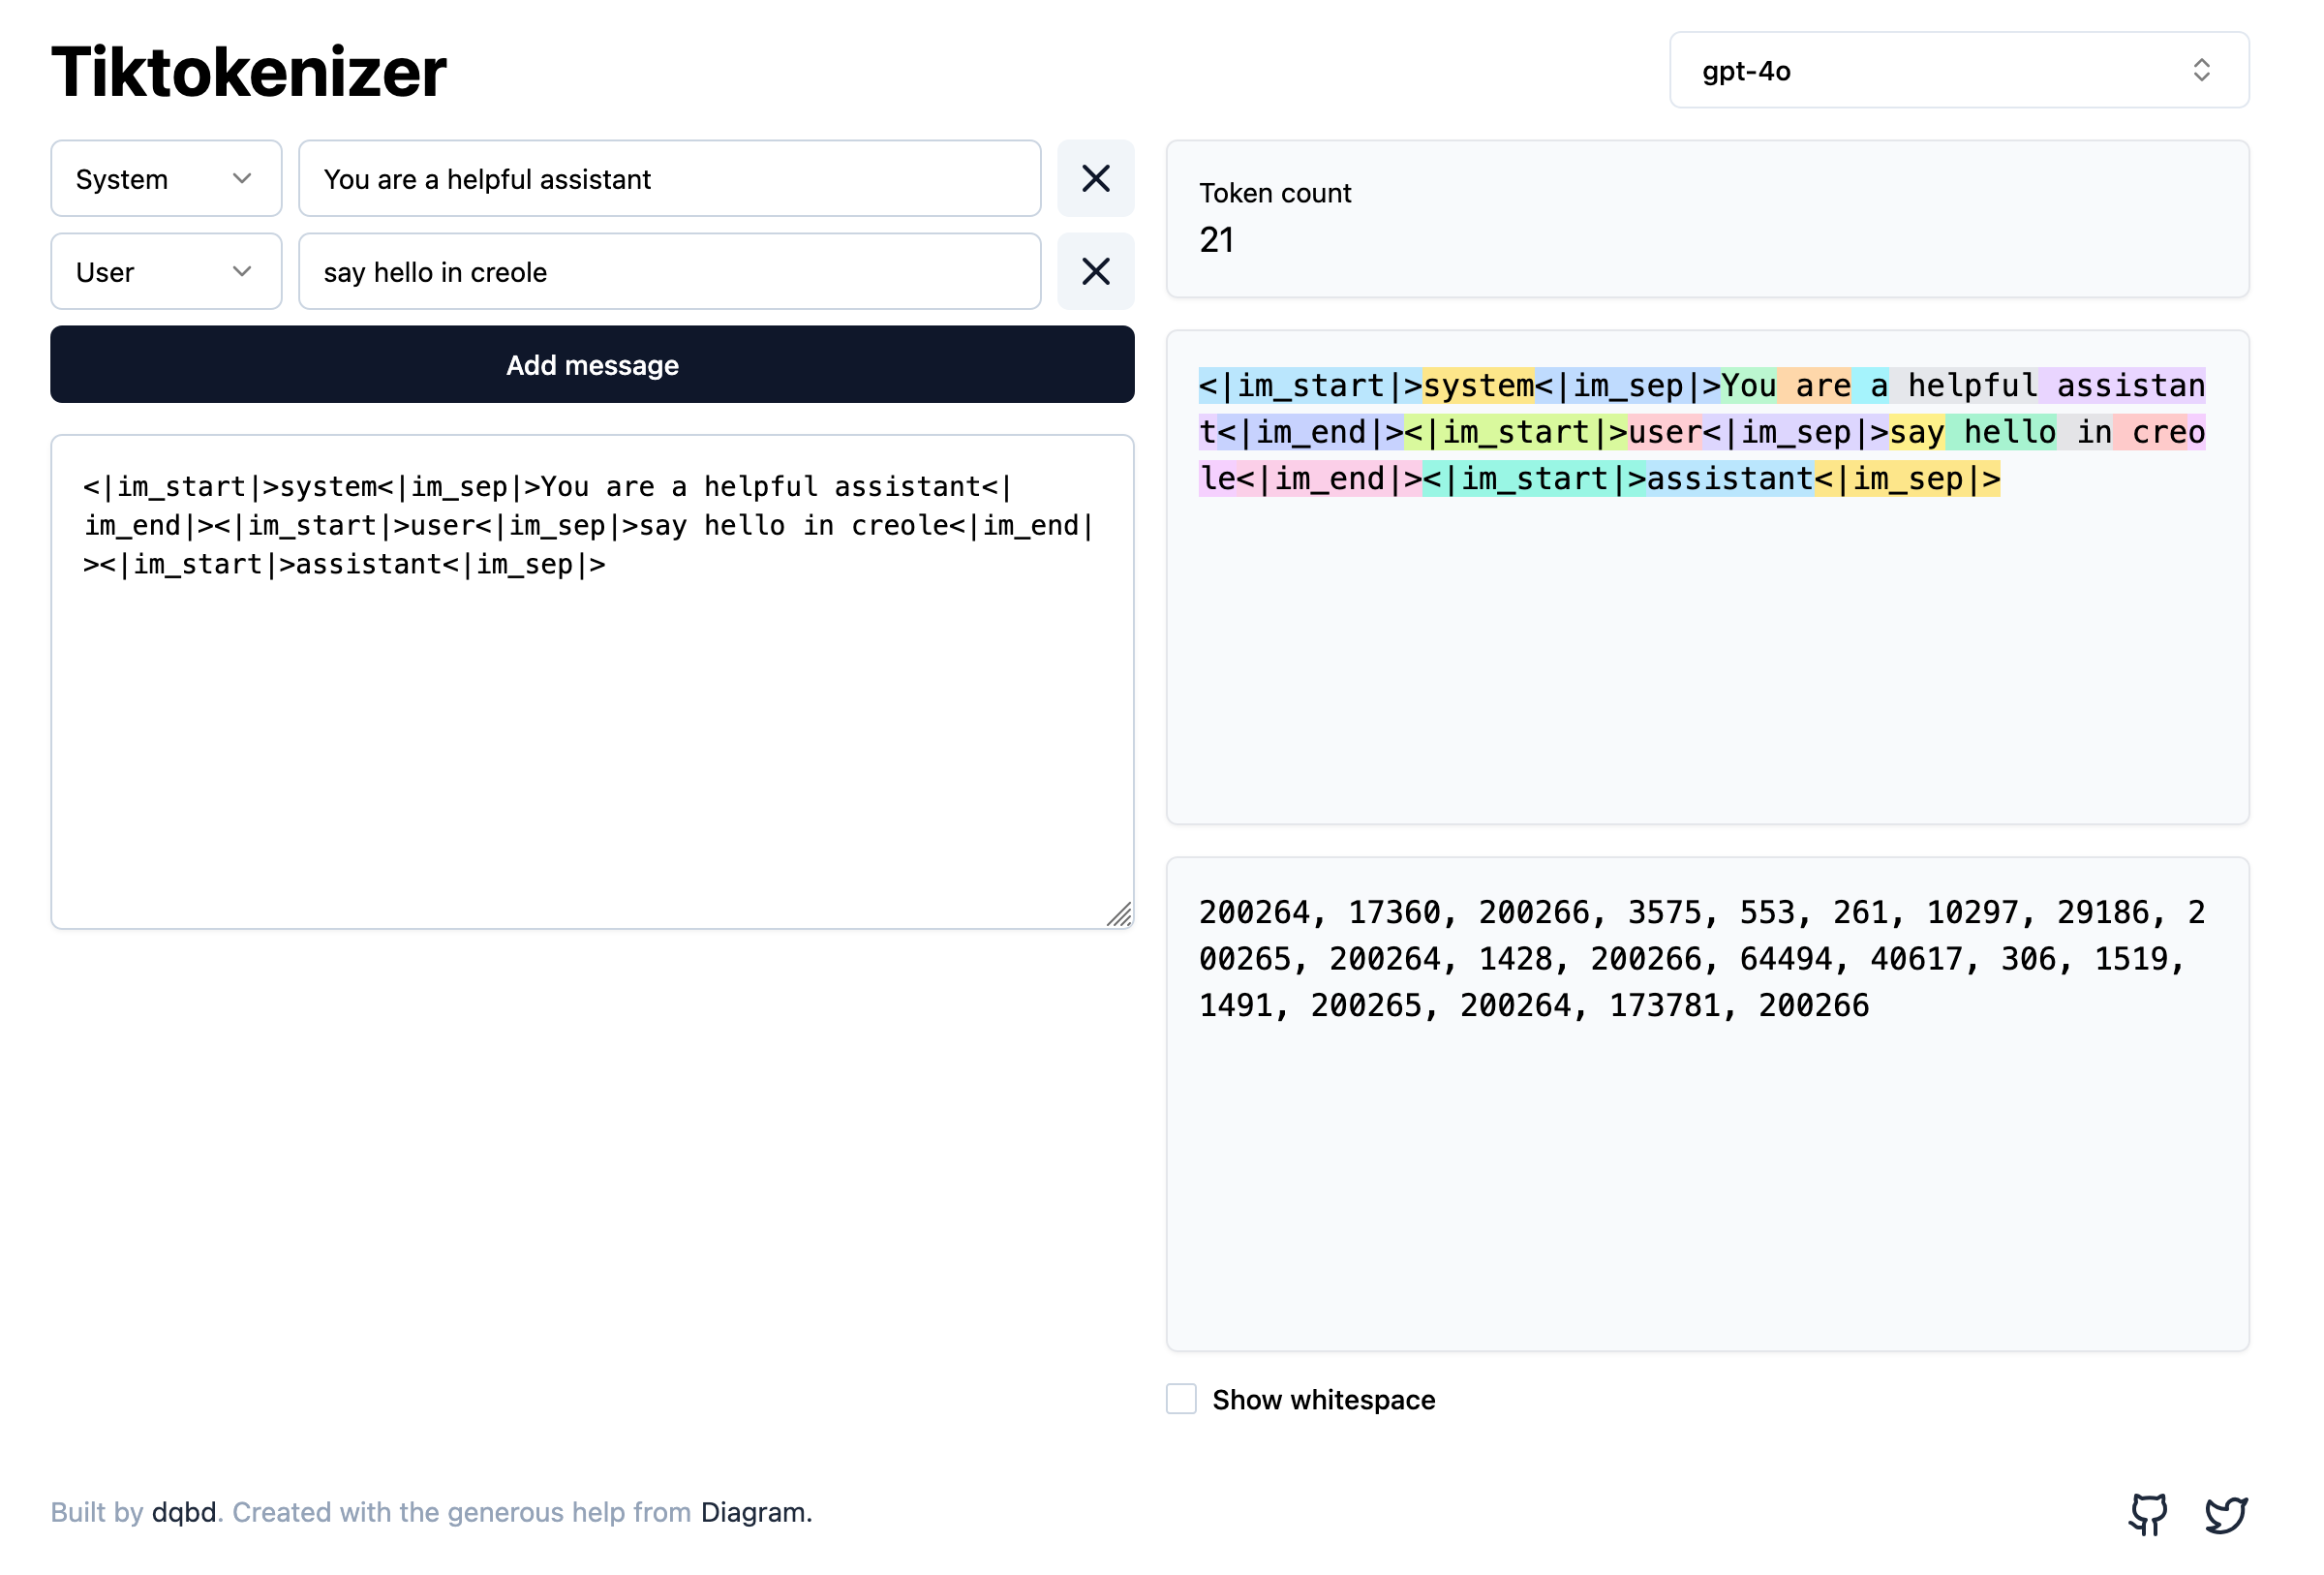
Task: Toggle whitespace via the Show whitespace label
Action: (x=1323, y=1400)
